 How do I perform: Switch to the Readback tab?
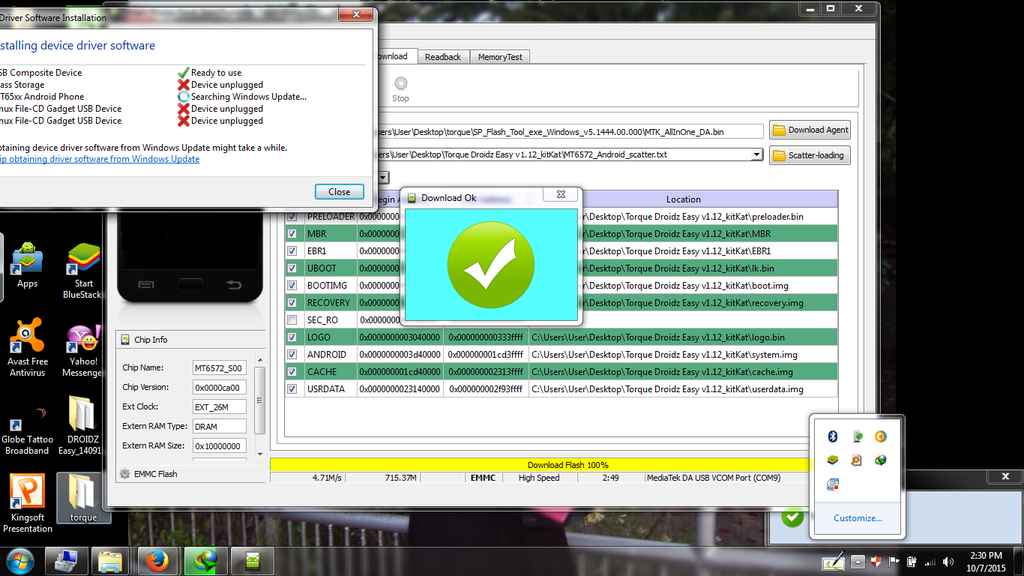pyautogui.click(x=443, y=57)
